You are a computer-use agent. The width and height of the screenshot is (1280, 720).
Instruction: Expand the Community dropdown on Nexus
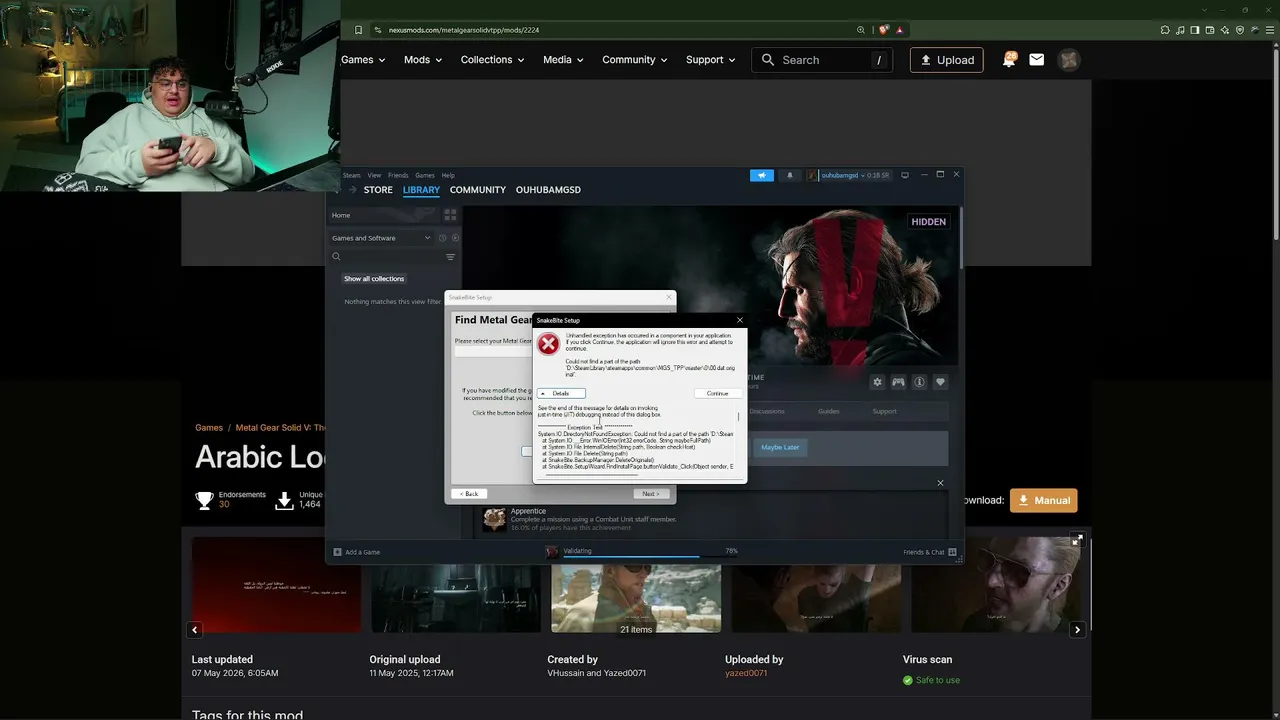(635, 60)
